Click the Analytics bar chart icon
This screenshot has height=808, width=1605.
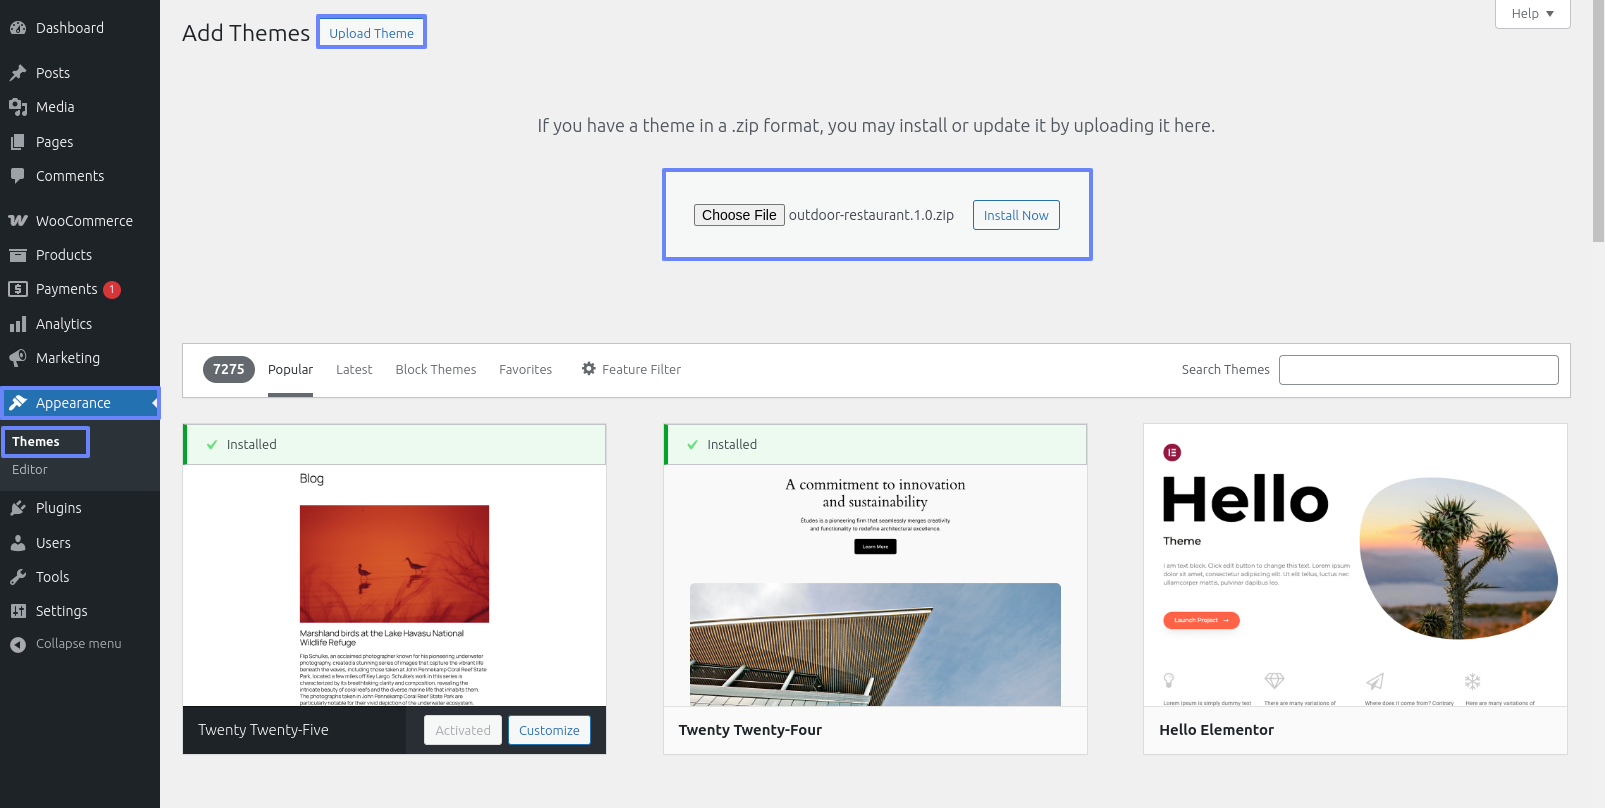18,324
